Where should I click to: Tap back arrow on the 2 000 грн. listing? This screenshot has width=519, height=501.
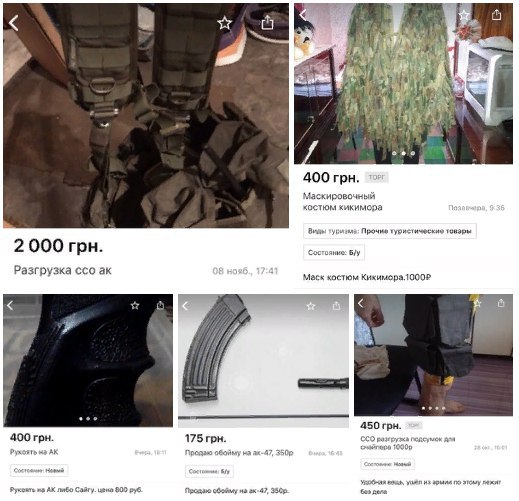coord(13,23)
